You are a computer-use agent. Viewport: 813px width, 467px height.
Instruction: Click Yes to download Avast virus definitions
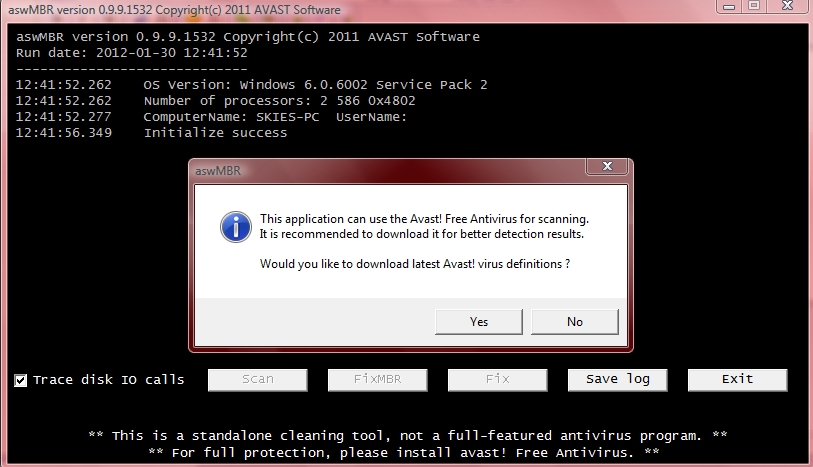click(x=479, y=322)
